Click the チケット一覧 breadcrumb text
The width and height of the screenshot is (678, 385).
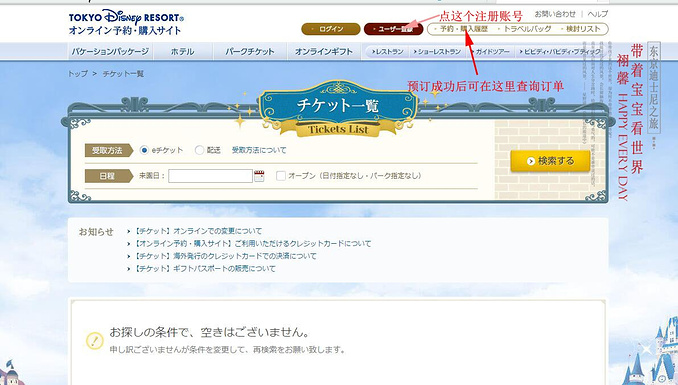(x=123, y=74)
